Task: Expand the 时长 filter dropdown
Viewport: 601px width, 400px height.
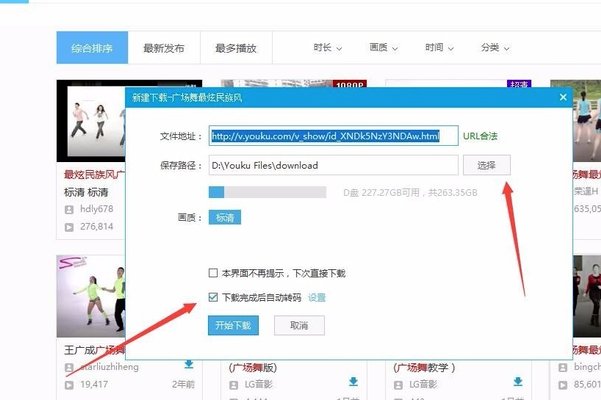Action: coord(328,48)
